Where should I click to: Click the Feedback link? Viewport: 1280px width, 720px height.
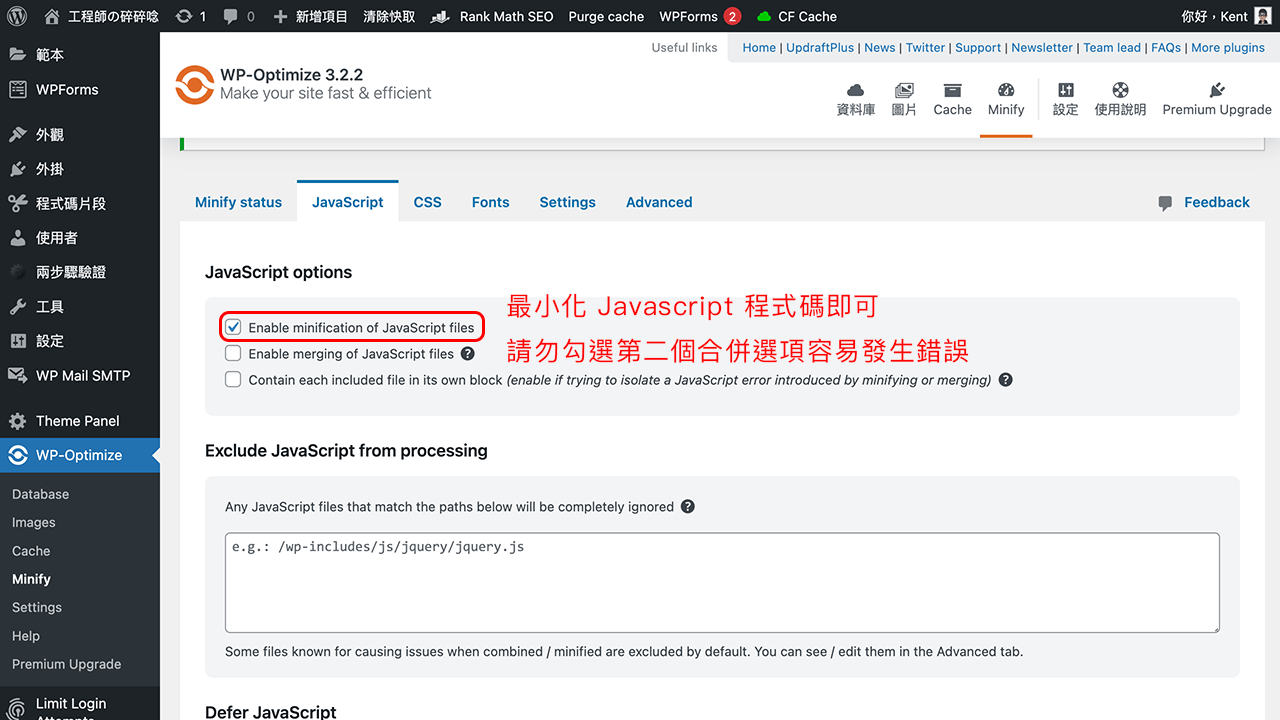point(1216,201)
